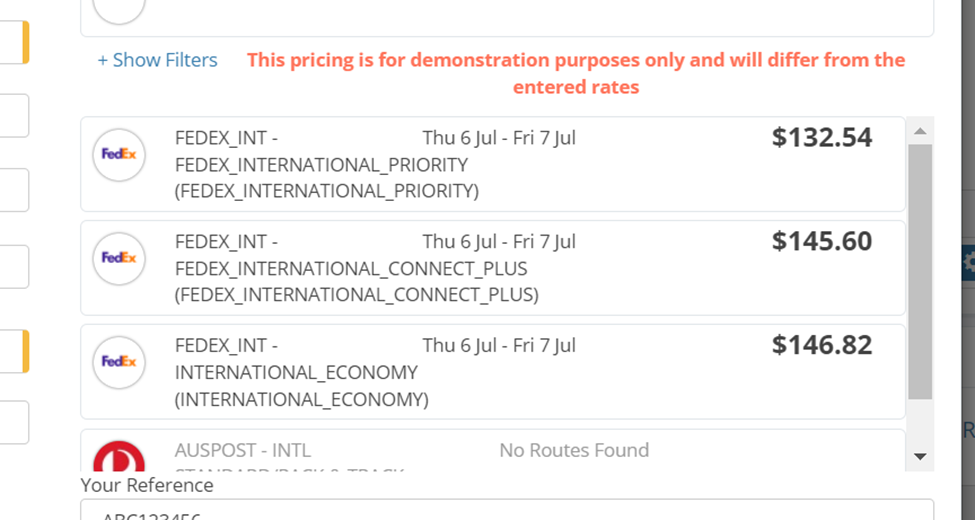Viewport: 975px width, 520px height.
Task: Choose the FEDEX_INTERNATIONAL_CONNECT_PLUS rate
Action: tap(350, 268)
